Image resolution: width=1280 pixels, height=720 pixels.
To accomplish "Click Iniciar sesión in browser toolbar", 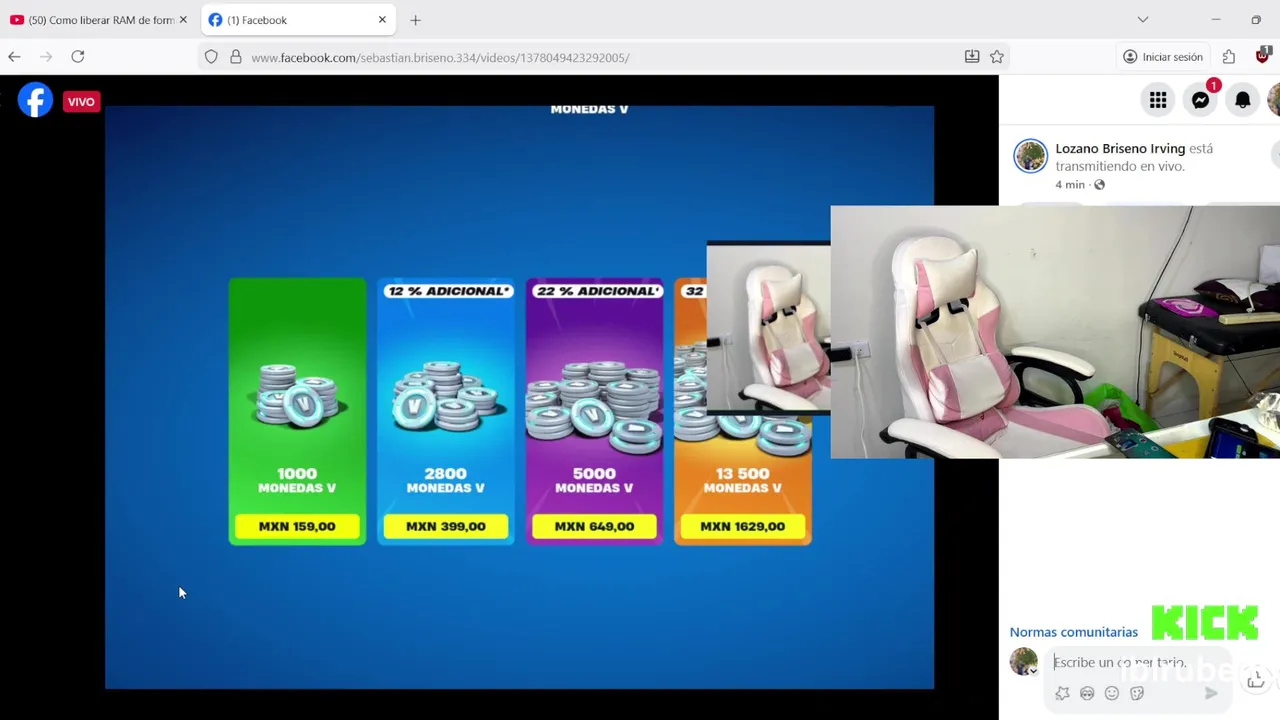I will click(x=1162, y=57).
